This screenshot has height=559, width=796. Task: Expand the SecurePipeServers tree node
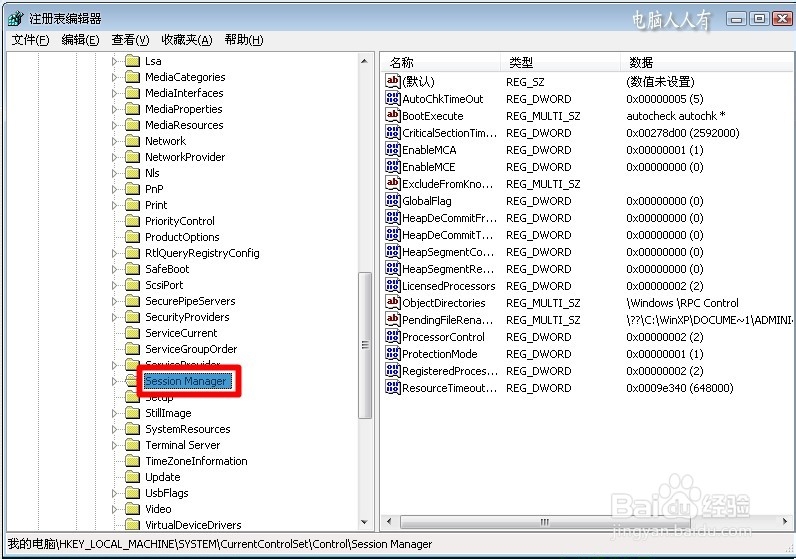coord(114,302)
